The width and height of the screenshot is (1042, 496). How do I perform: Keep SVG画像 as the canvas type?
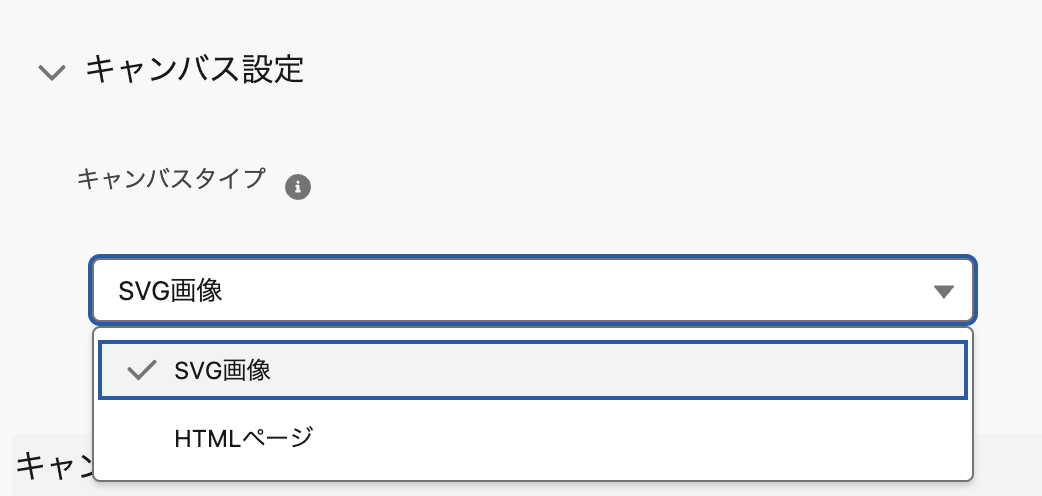222,370
